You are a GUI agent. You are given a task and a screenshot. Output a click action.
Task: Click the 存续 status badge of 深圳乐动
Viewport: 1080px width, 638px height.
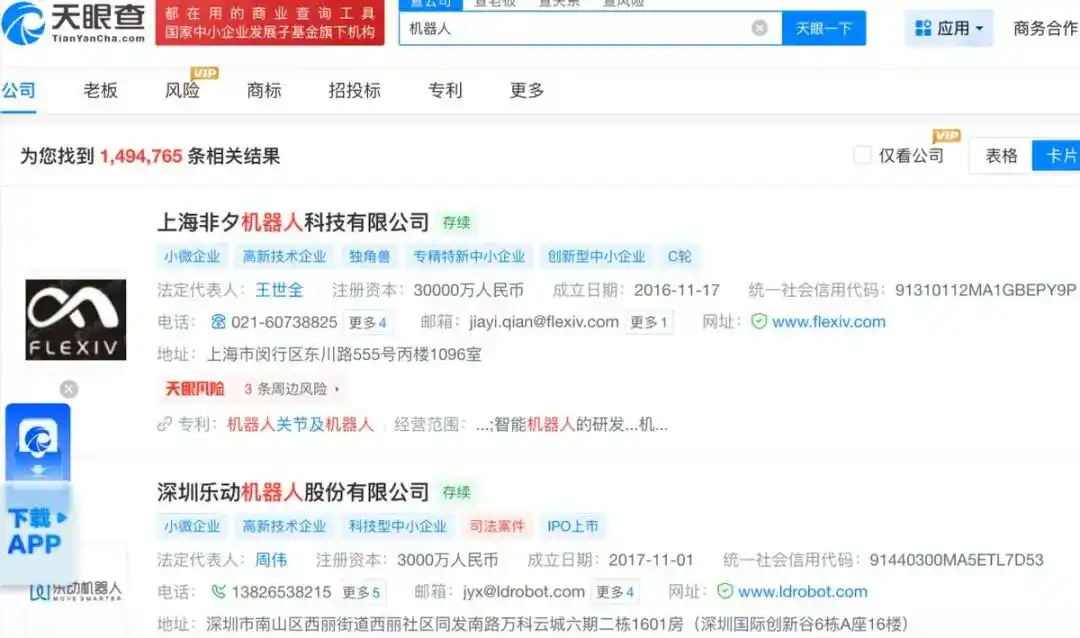pos(456,492)
